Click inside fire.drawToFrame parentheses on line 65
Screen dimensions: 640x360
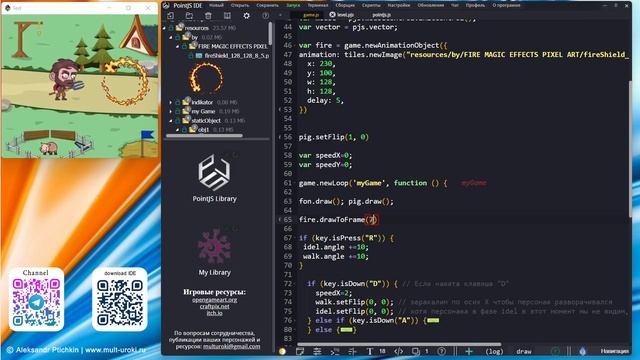[x=371, y=220]
